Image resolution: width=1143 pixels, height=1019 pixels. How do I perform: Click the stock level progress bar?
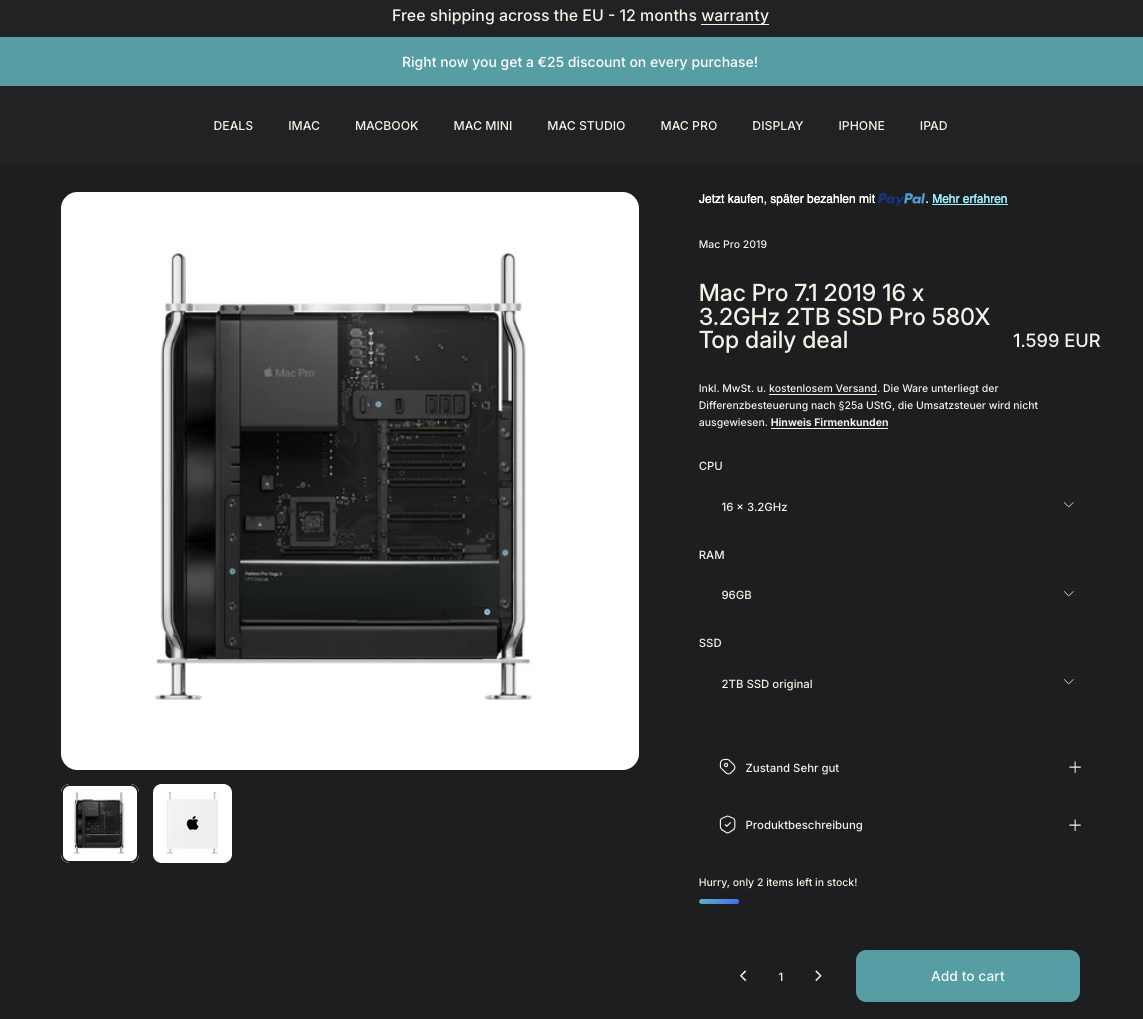click(x=718, y=901)
